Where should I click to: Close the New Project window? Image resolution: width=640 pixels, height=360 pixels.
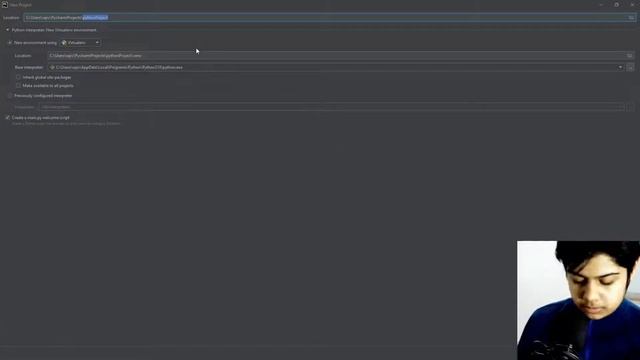[x=632, y=5]
